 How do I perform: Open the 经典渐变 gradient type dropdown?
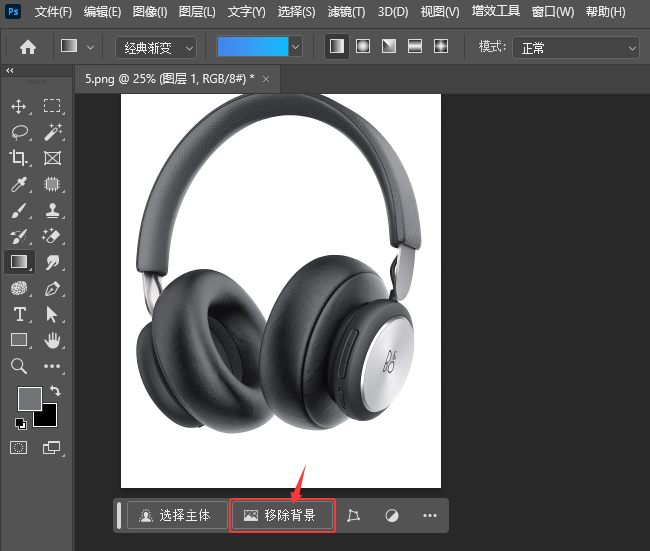point(155,48)
